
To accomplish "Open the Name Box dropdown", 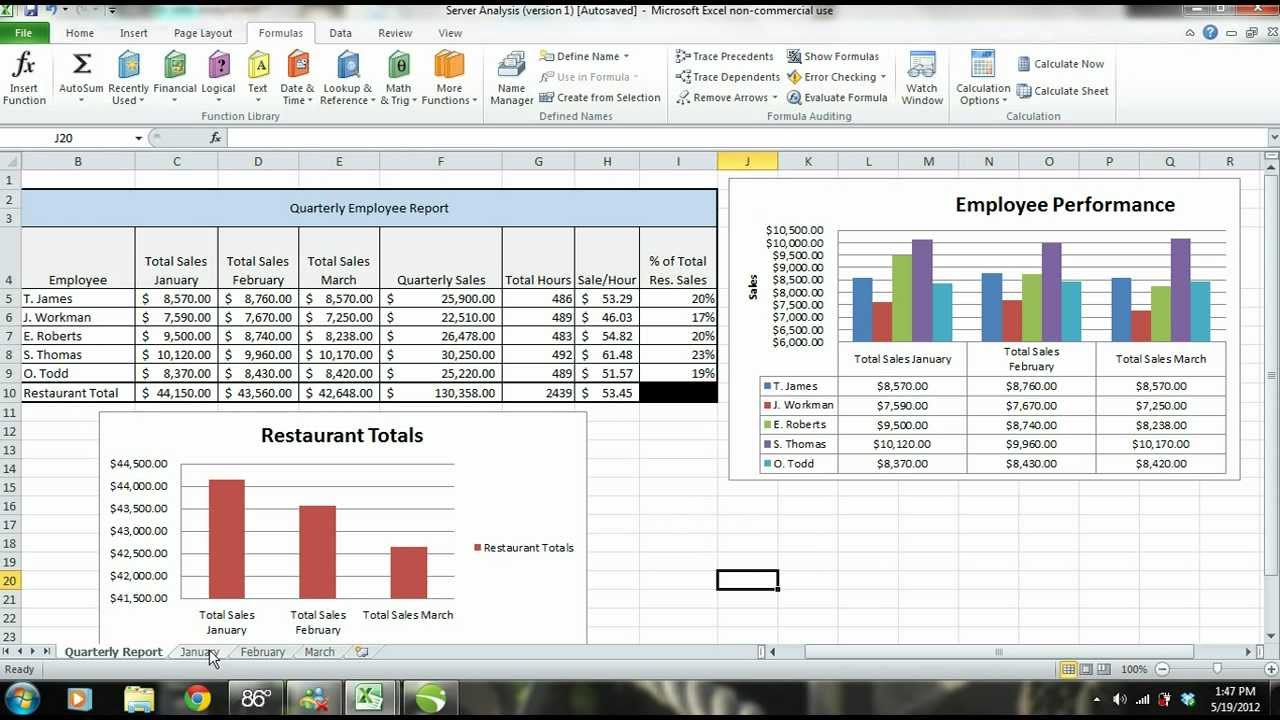I will click(138, 138).
